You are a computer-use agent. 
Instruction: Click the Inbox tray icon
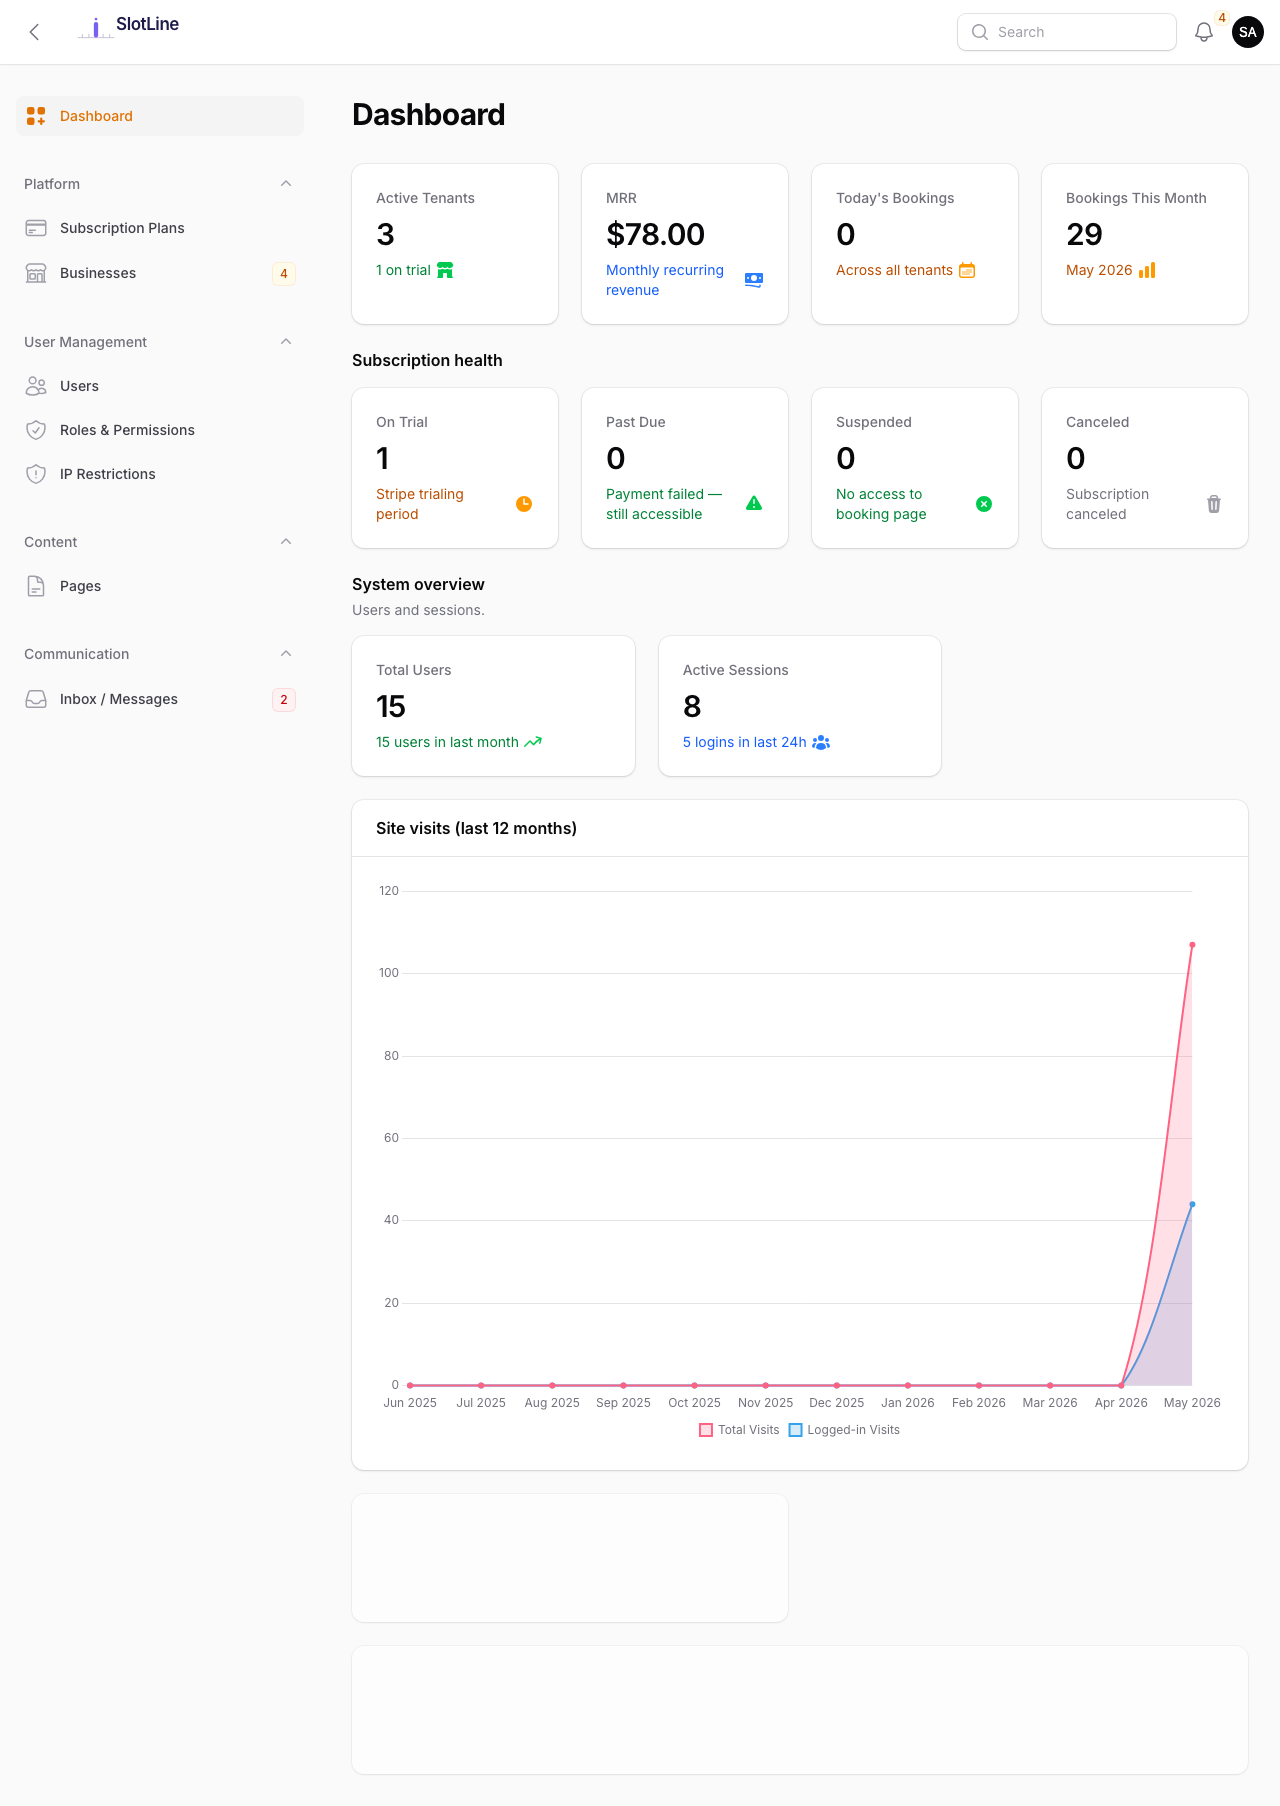pos(36,699)
